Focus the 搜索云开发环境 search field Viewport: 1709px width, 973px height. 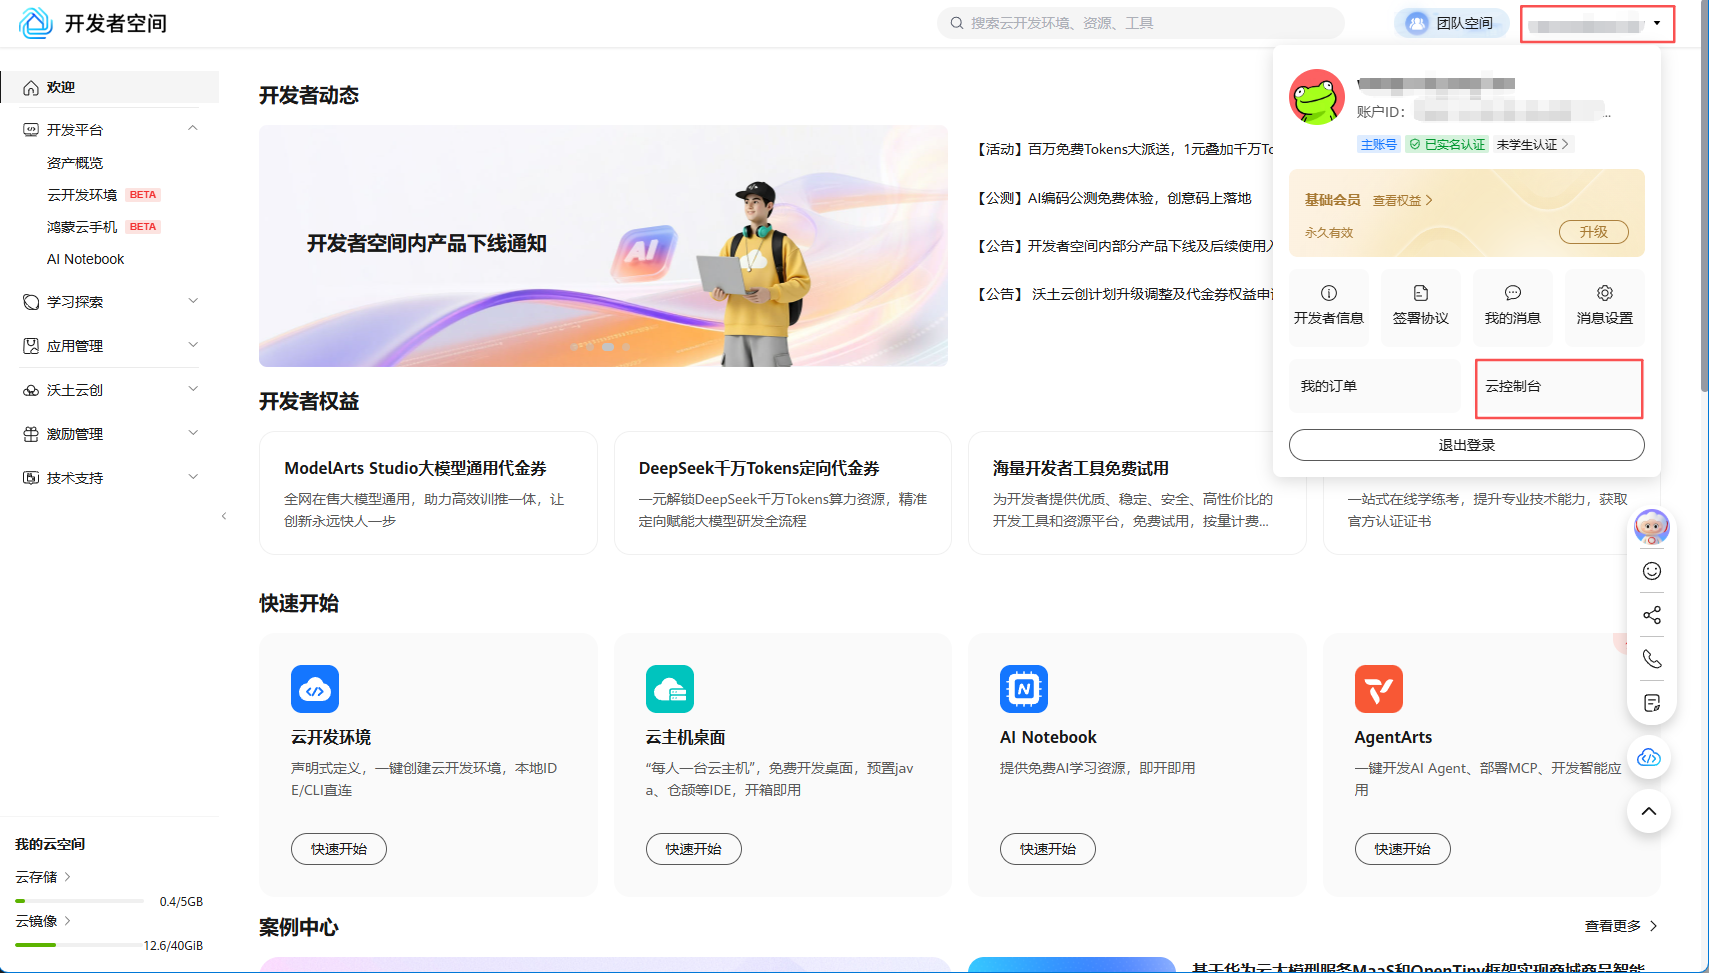pyautogui.click(x=1141, y=23)
